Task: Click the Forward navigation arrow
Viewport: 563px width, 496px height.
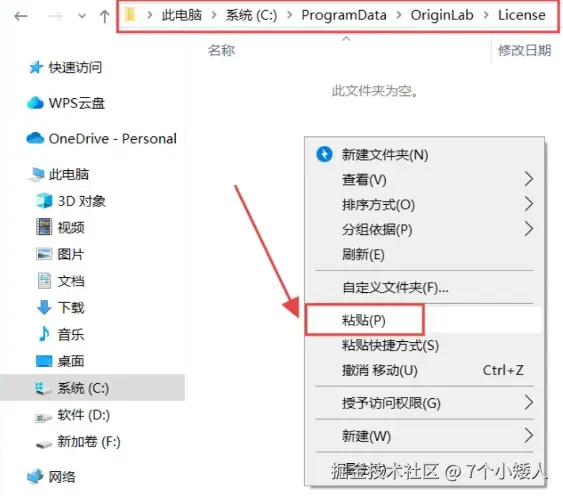Action: click(55, 16)
